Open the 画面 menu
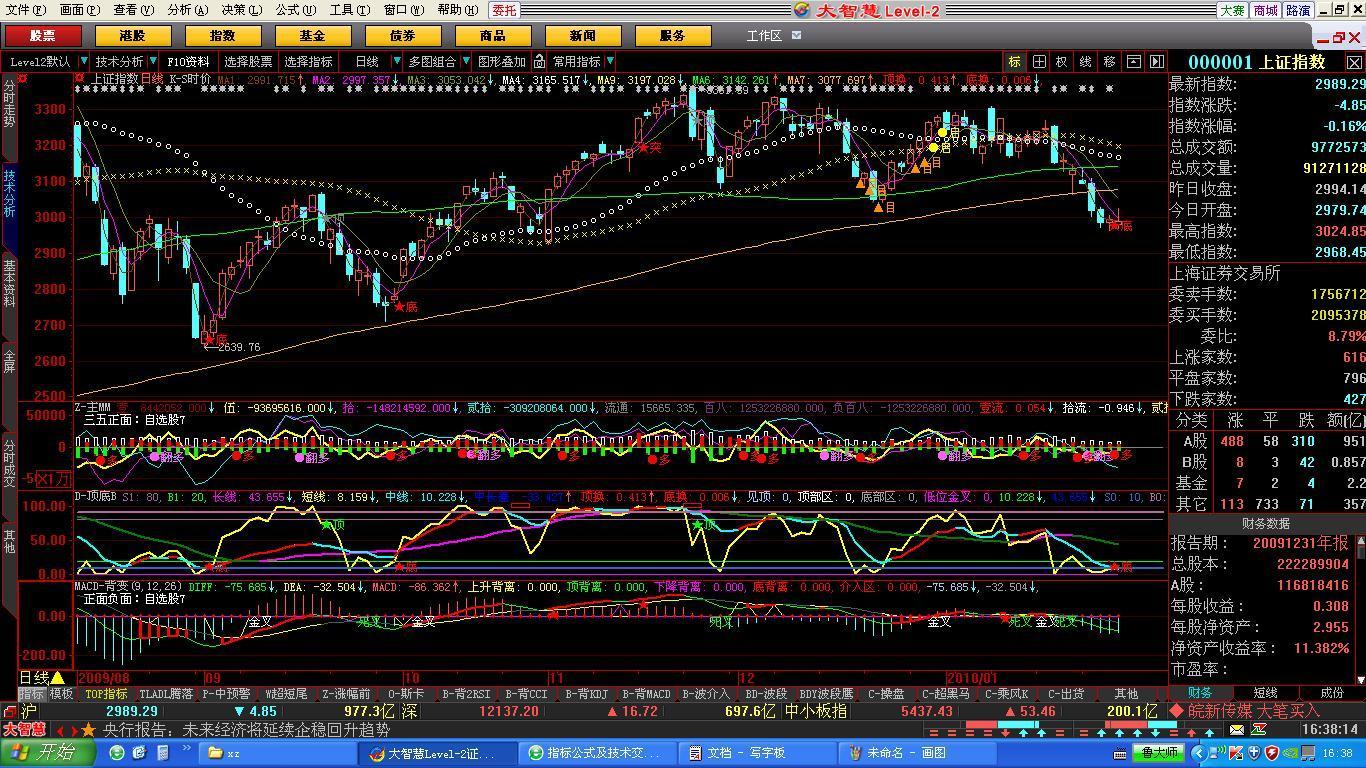This screenshot has height=768, width=1366. click(79, 10)
